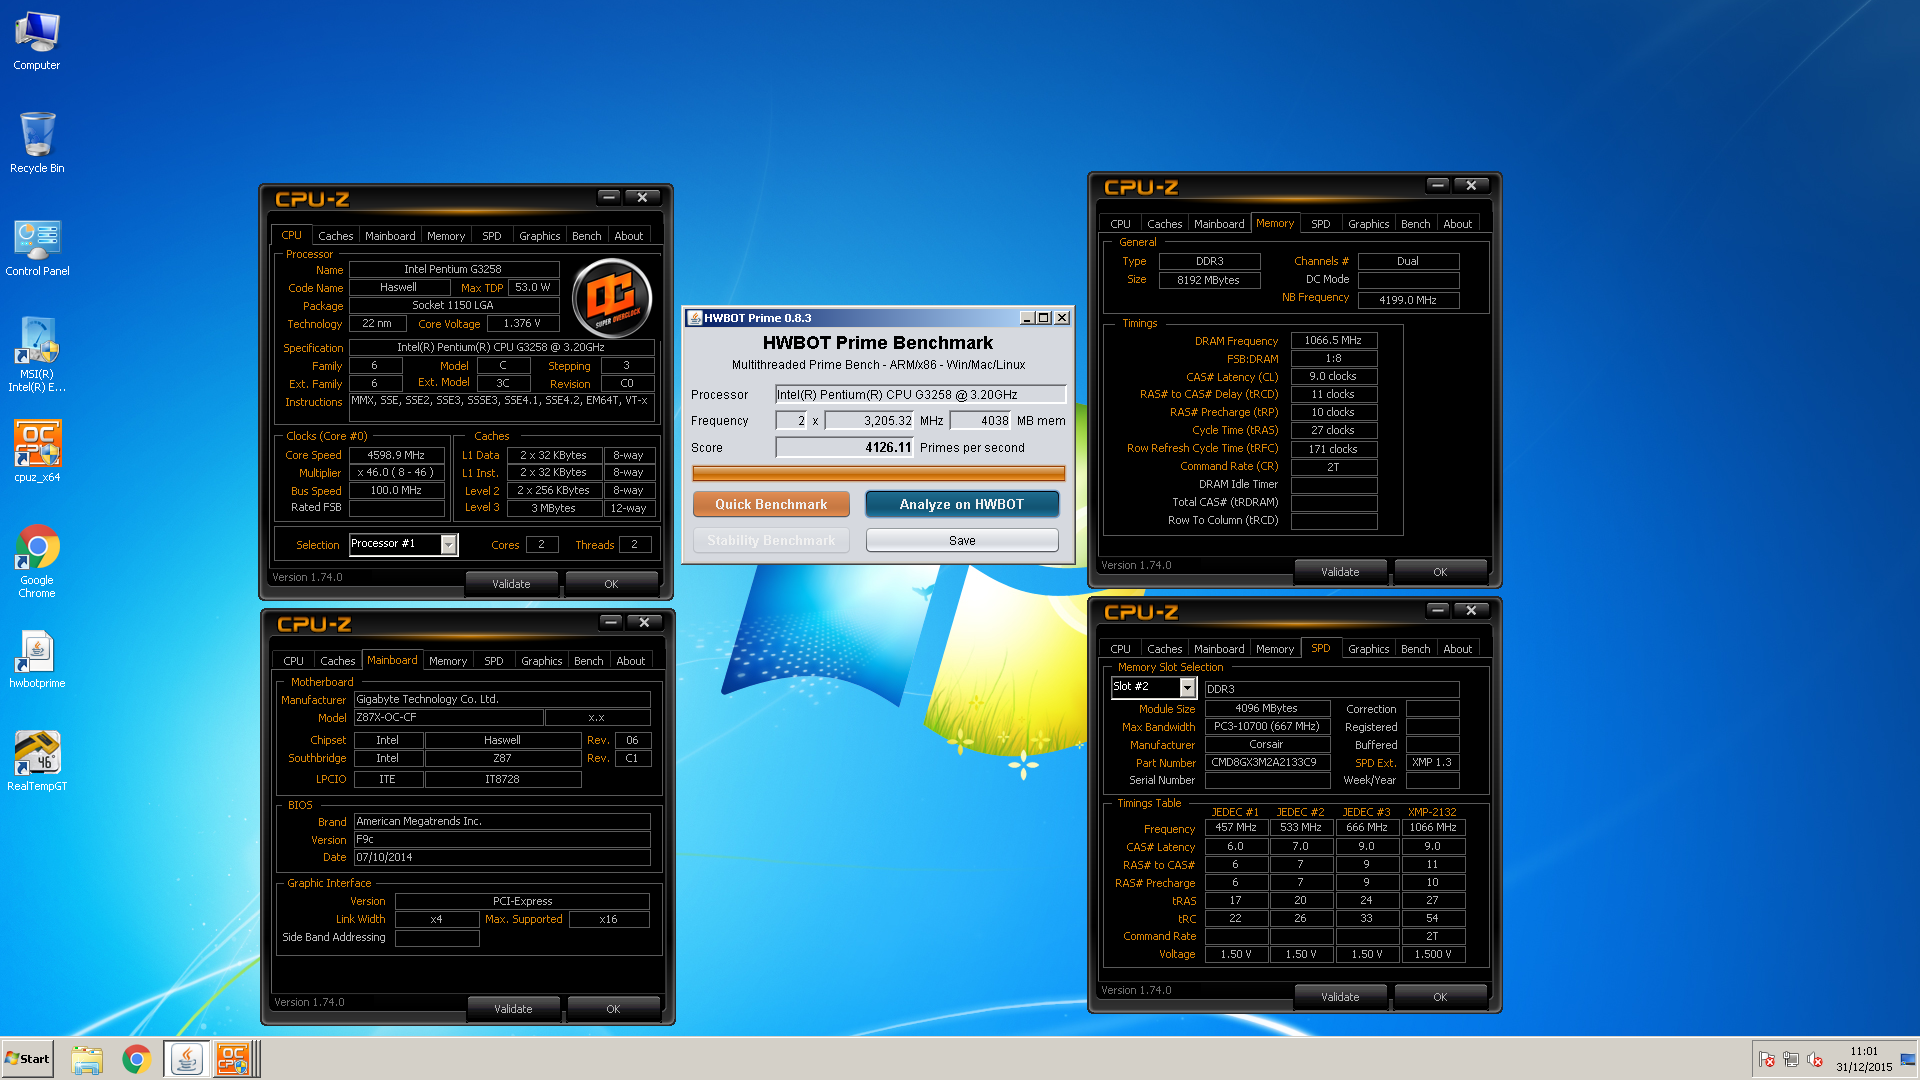
Task: Click BIOS date 07/10/2014
Action: [x=502, y=858]
